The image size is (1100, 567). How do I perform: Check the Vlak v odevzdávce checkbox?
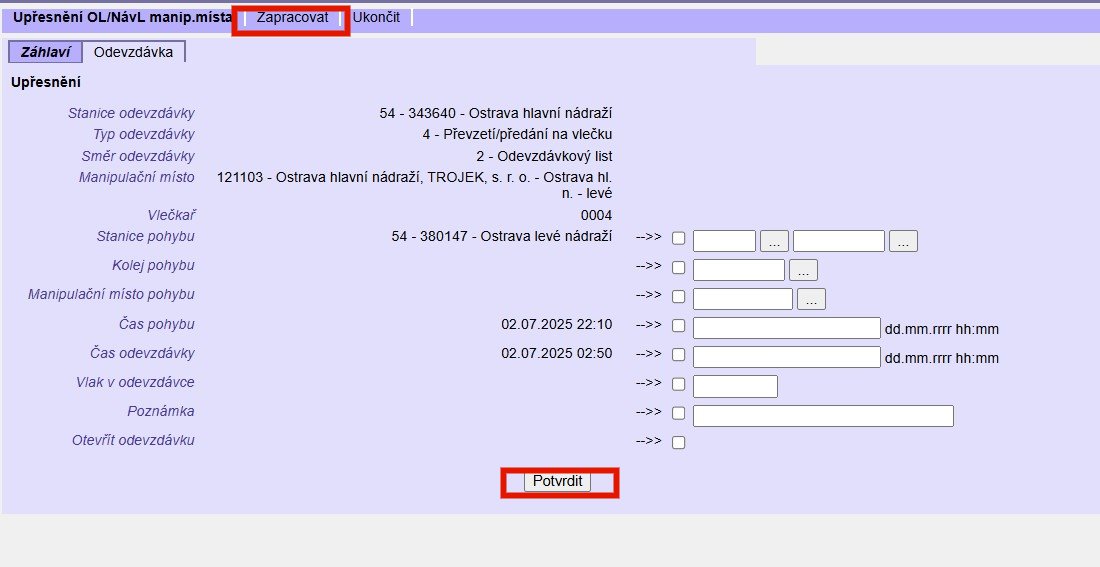point(679,385)
